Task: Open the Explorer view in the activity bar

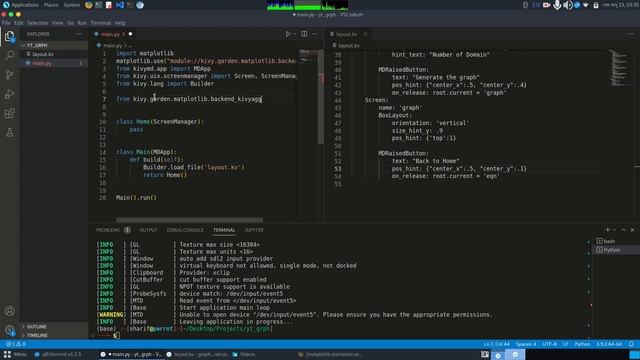Action: coord(9,37)
